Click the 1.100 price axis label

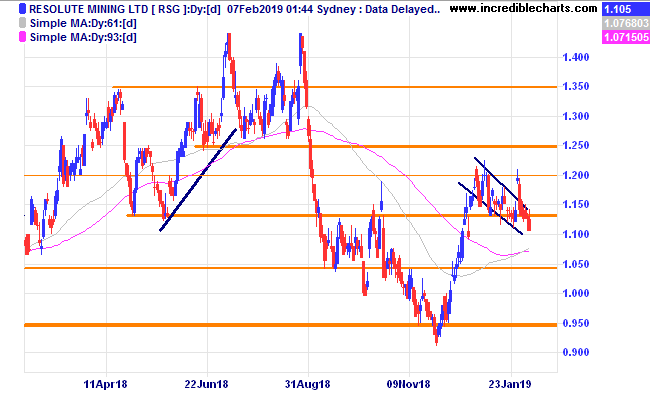[575, 234]
